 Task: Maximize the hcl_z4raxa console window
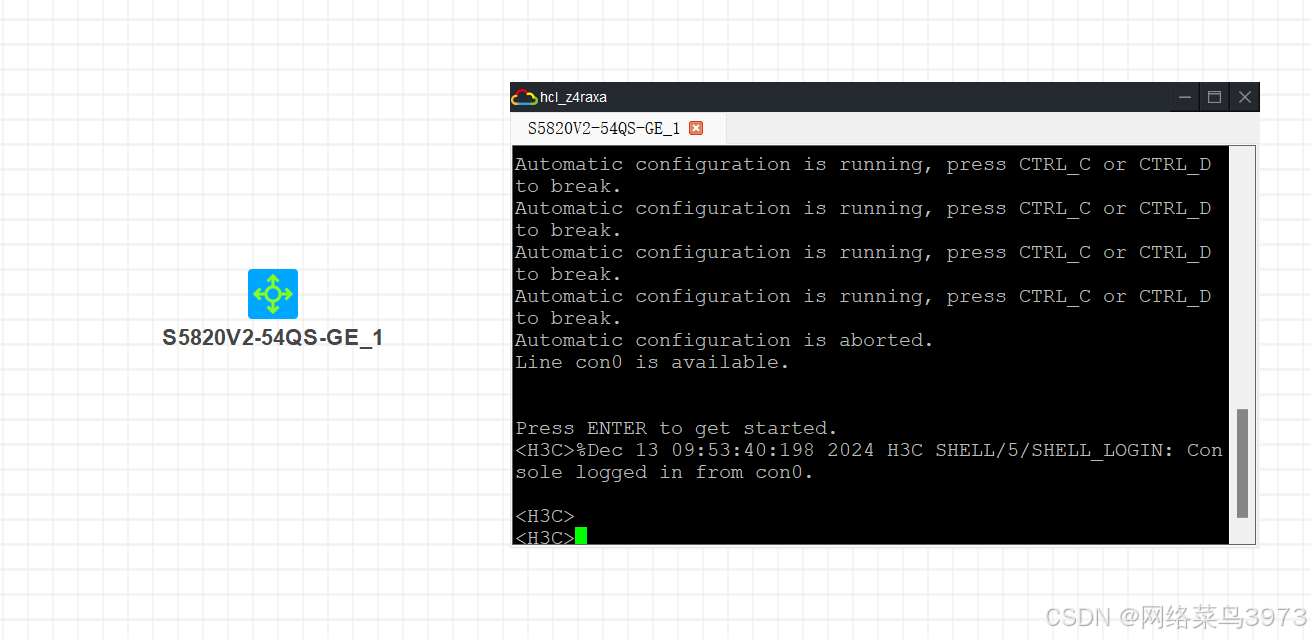(1214, 96)
